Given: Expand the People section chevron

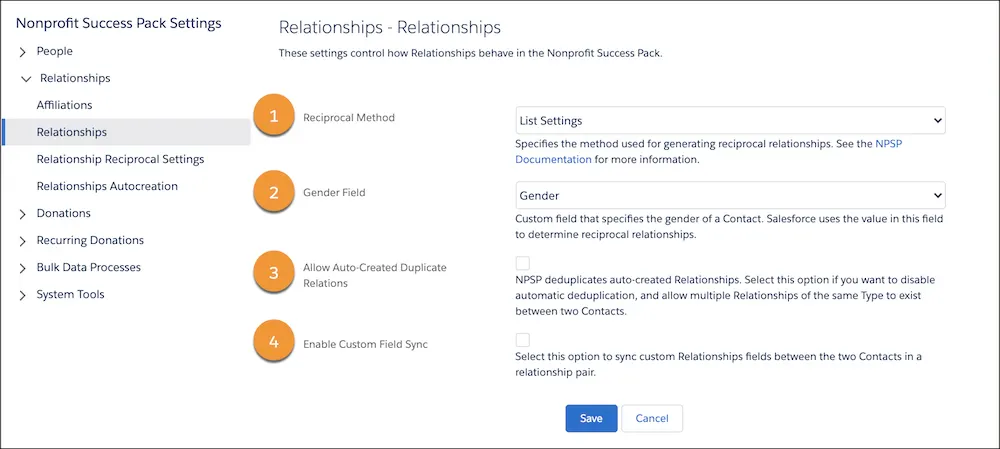Looking at the screenshot, I should (x=23, y=52).
